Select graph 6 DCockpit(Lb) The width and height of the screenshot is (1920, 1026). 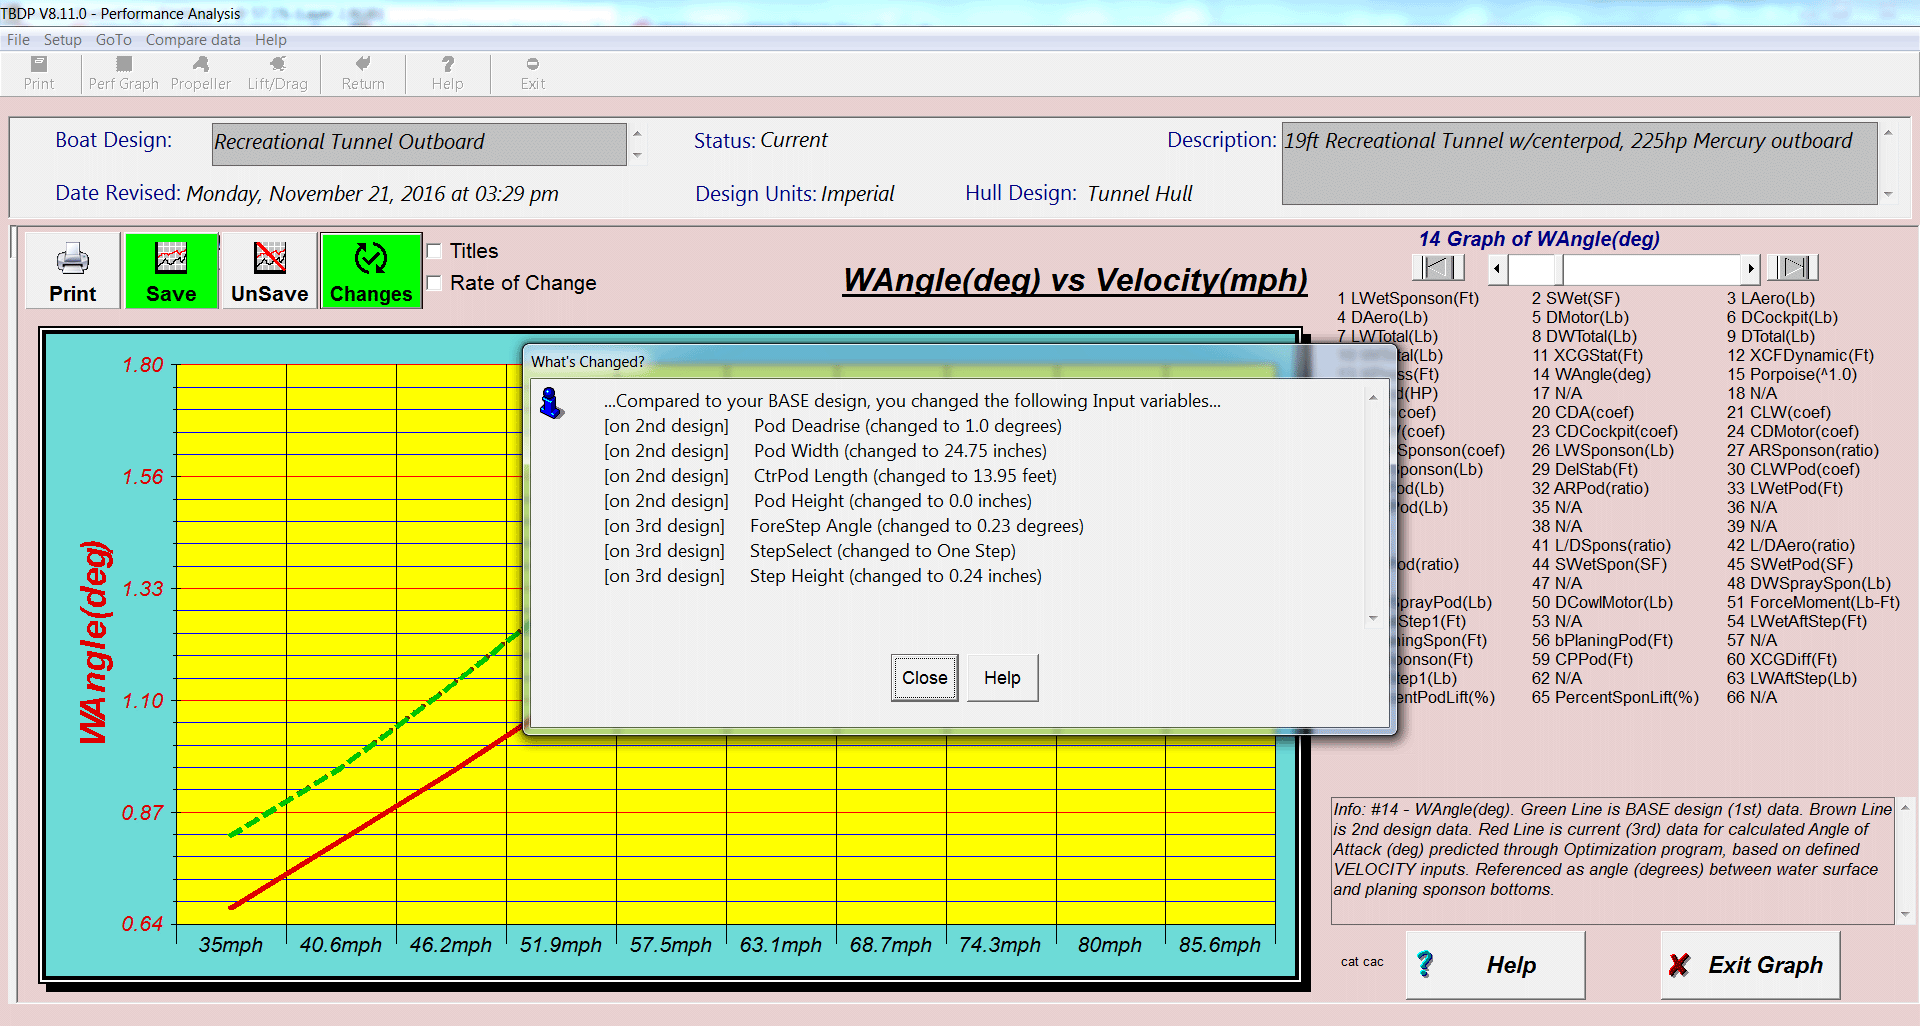click(1782, 317)
